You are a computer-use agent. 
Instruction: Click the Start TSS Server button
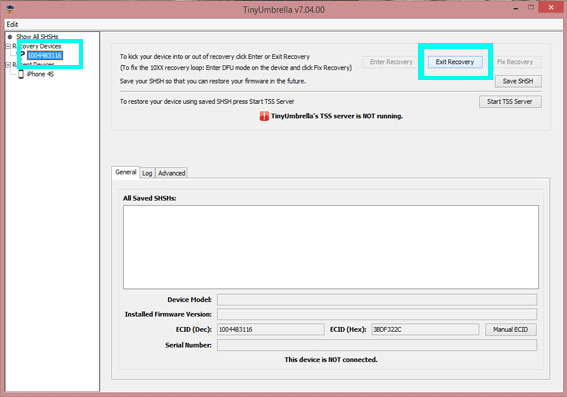point(510,102)
